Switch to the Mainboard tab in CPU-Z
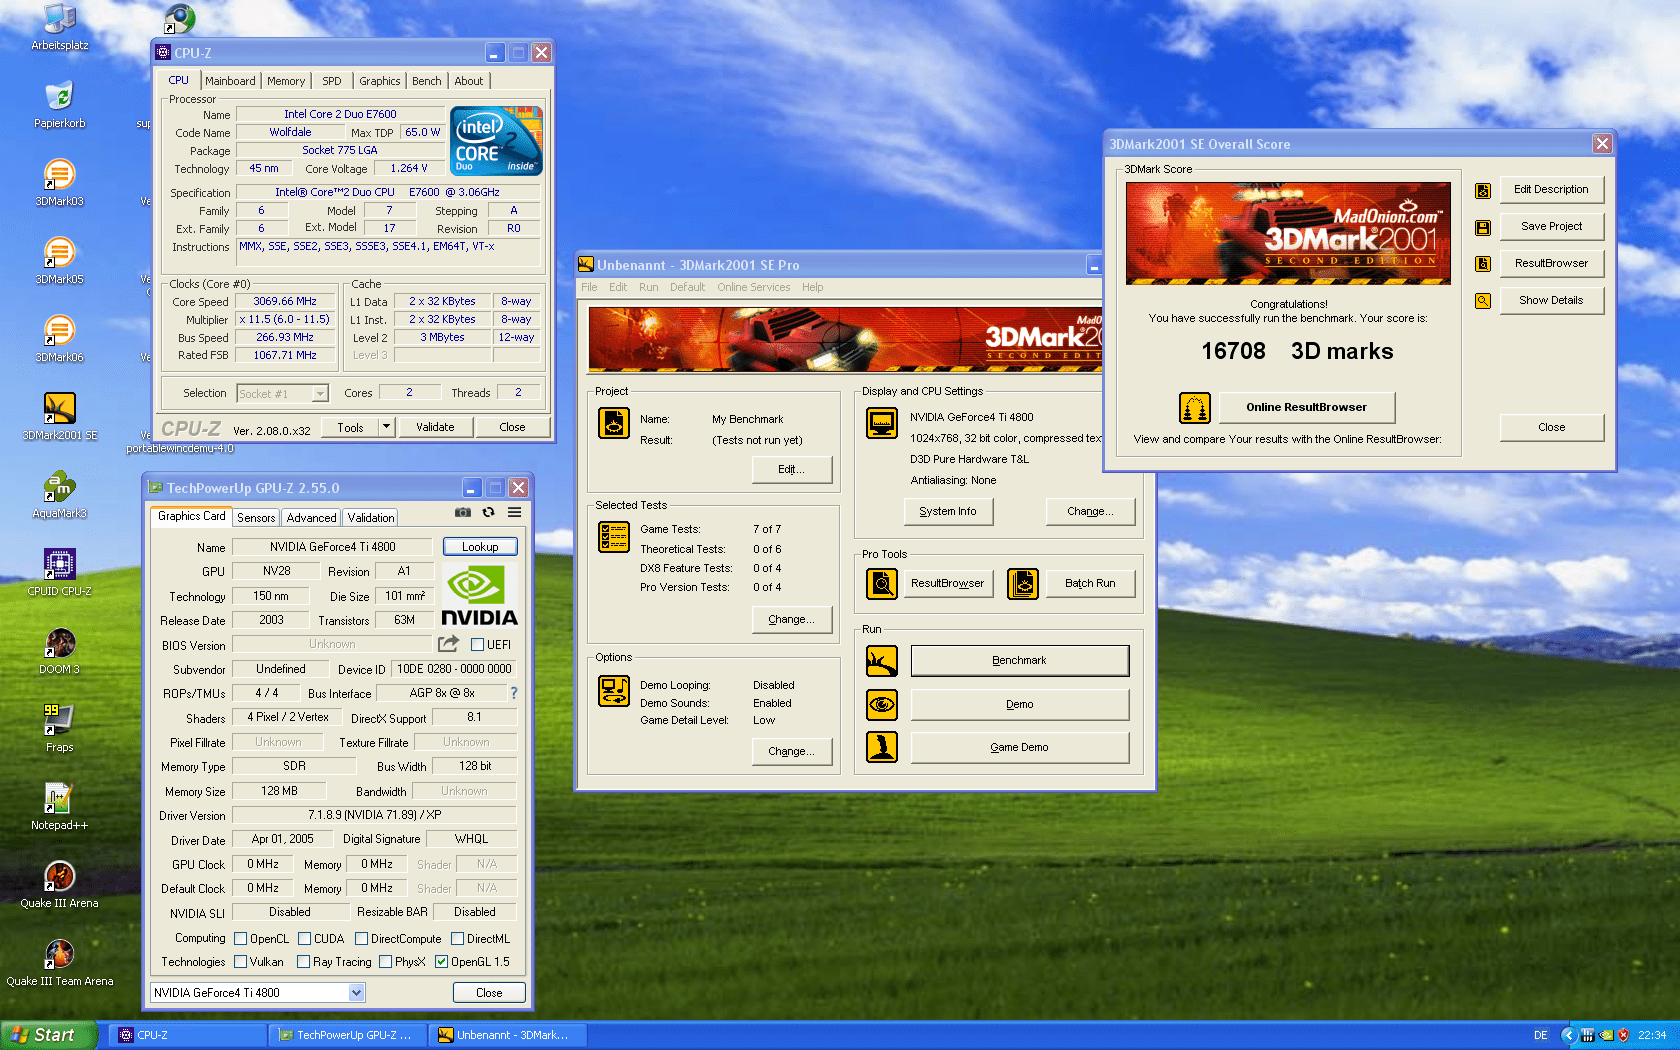1680x1050 pixels. 230,81
